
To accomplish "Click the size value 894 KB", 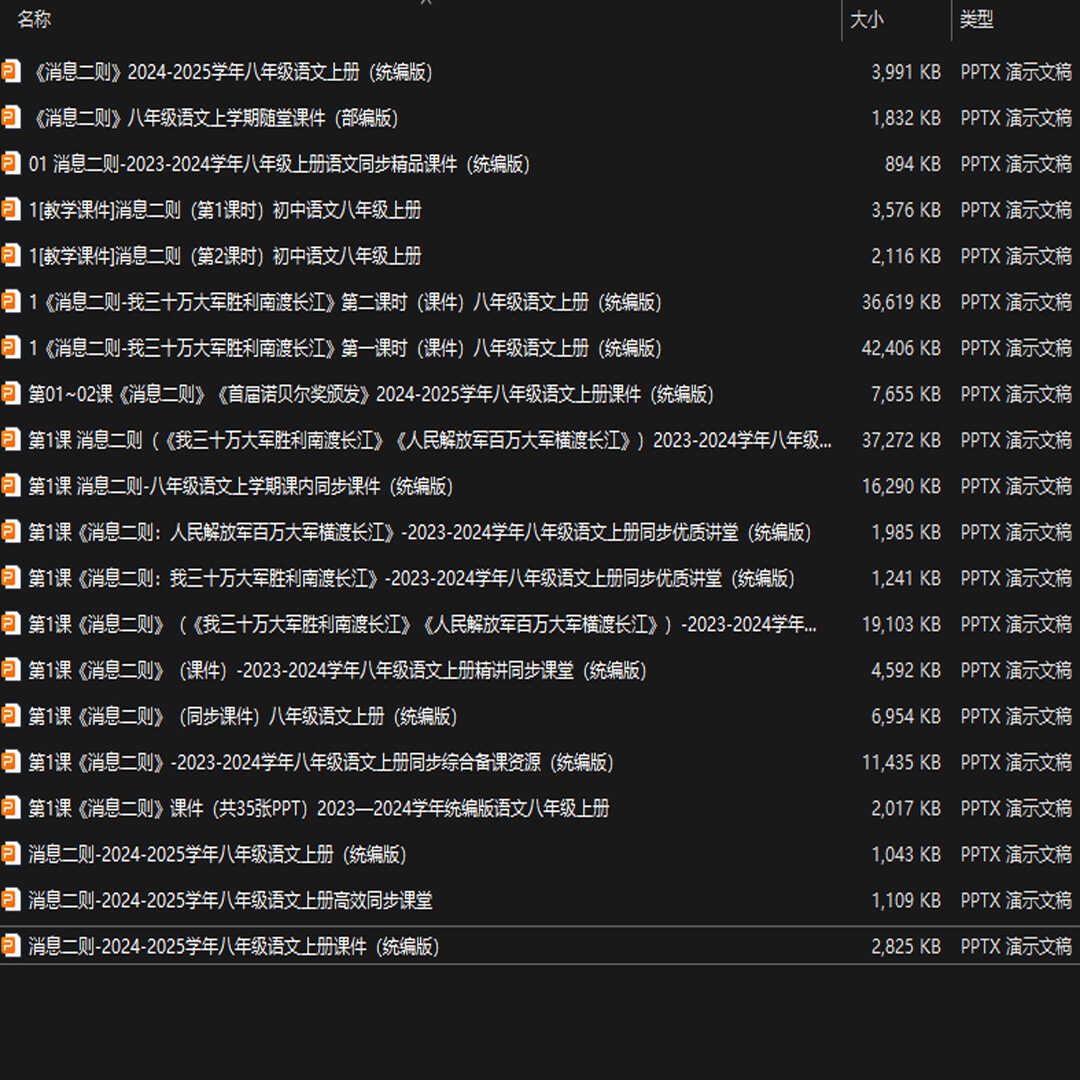I will click(913, 164).
